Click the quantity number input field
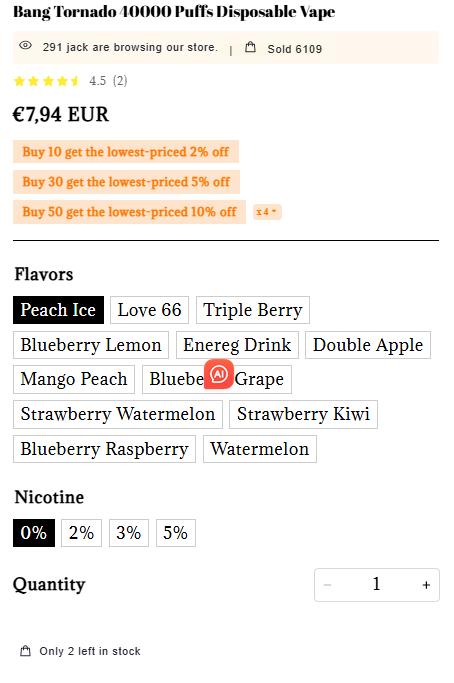This screenshot has width=454, height=683. click(x=376, y=585)
